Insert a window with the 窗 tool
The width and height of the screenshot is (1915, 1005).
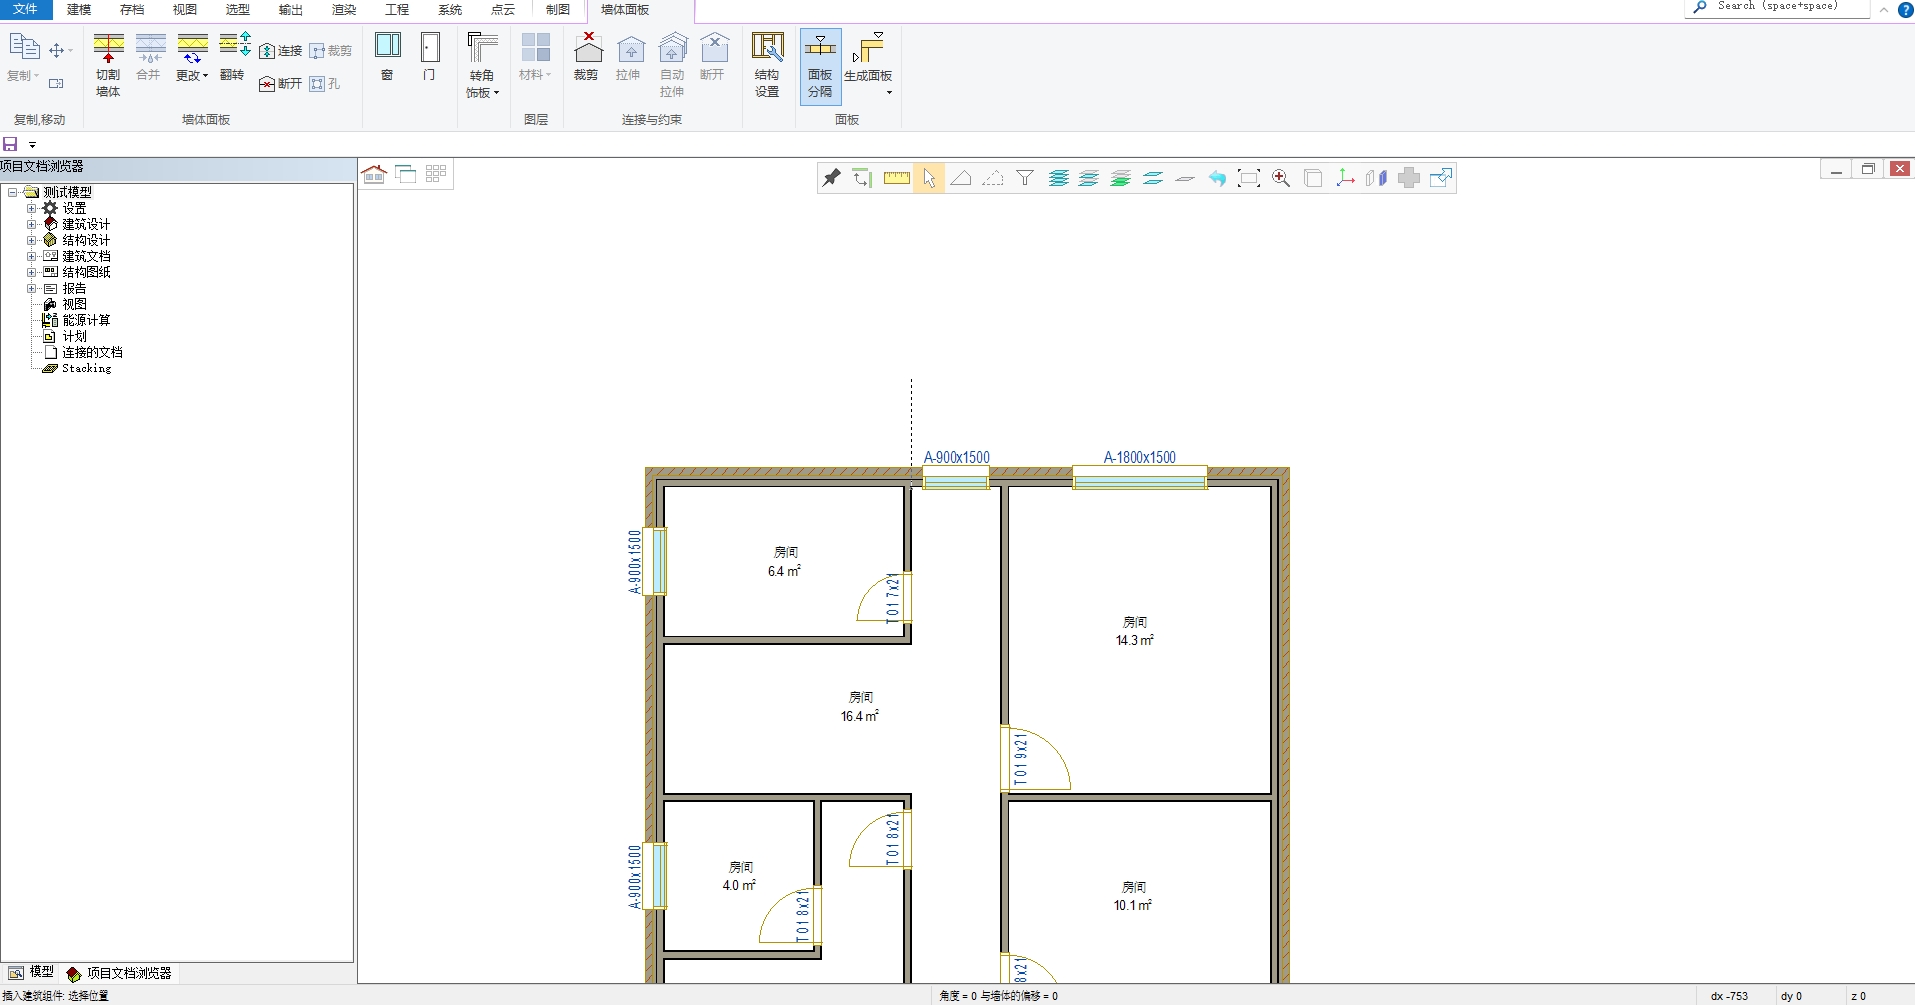click(x=388, y=57)
